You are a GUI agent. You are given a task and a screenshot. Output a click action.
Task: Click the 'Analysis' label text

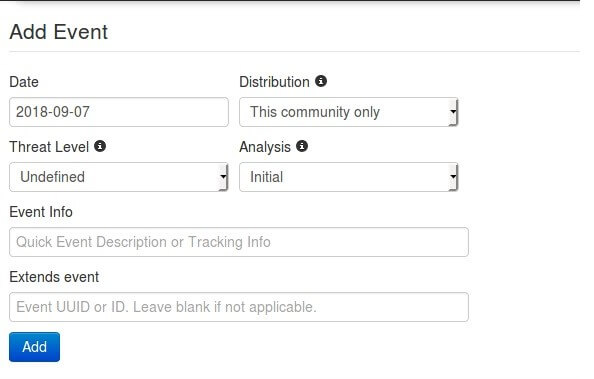265,147
